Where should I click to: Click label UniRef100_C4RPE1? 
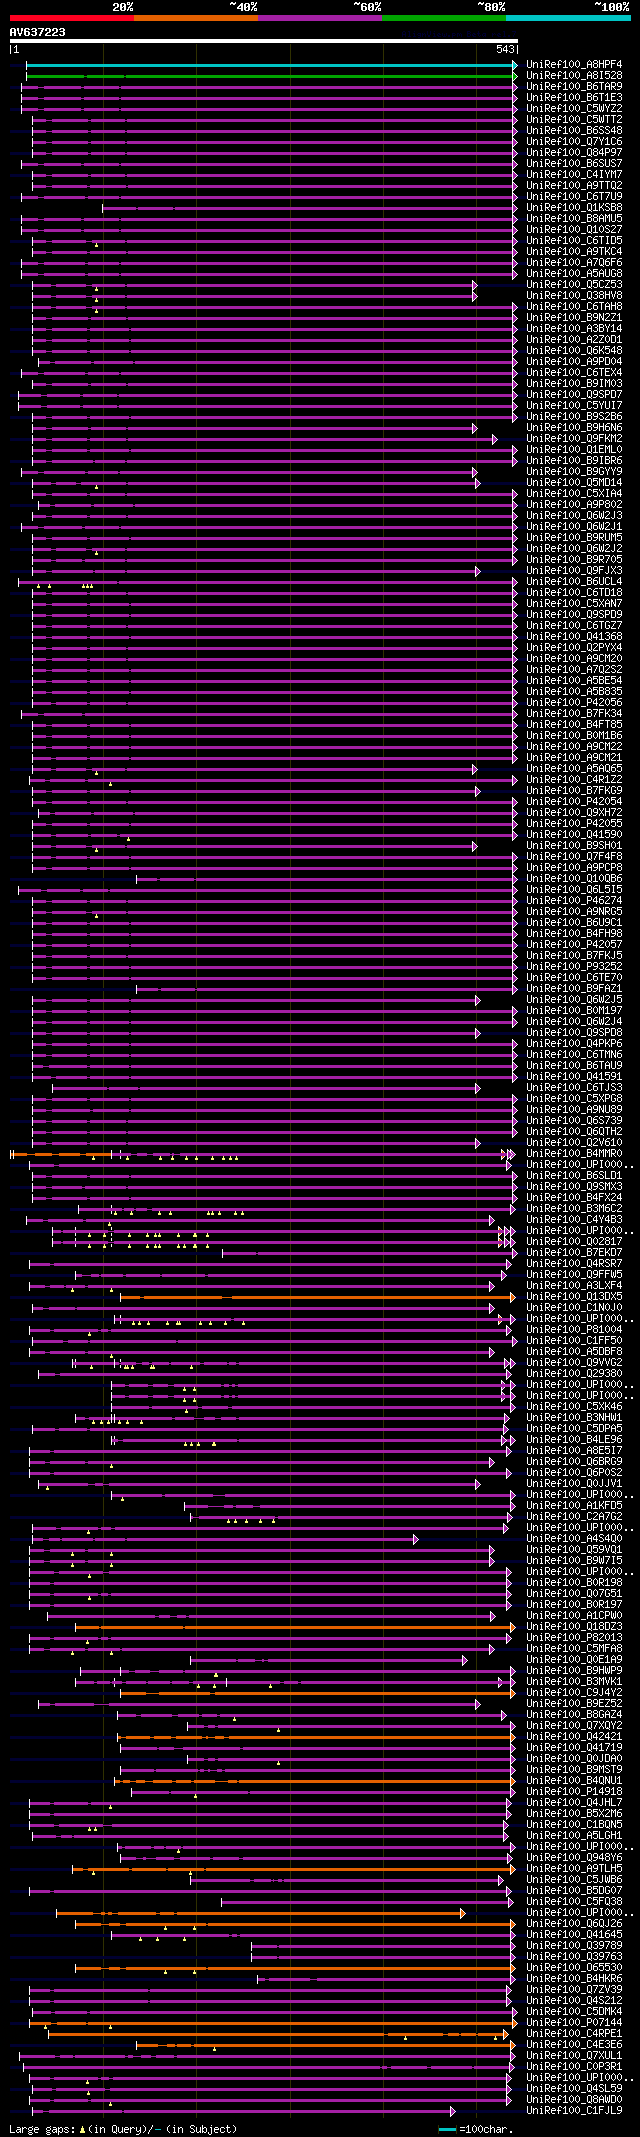(x=574, y=2034)
